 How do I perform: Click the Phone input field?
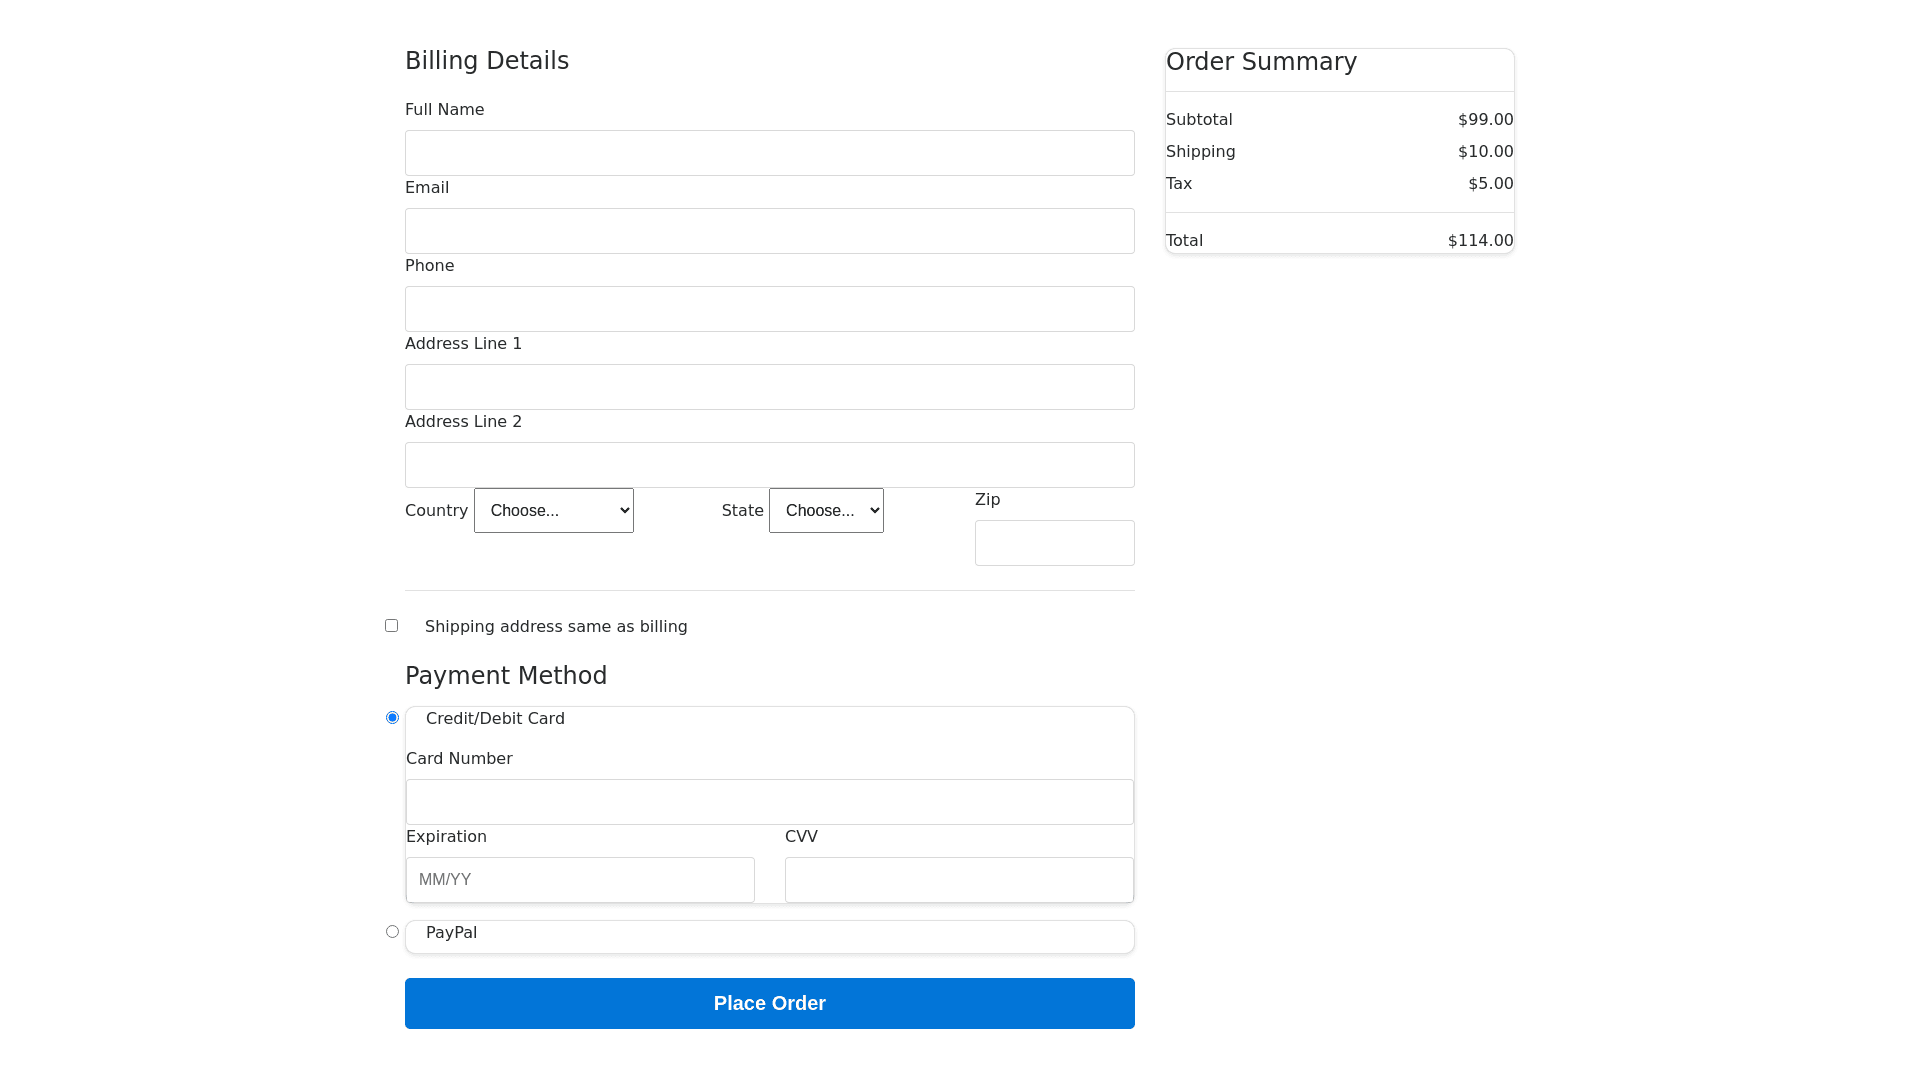point(769,309)
